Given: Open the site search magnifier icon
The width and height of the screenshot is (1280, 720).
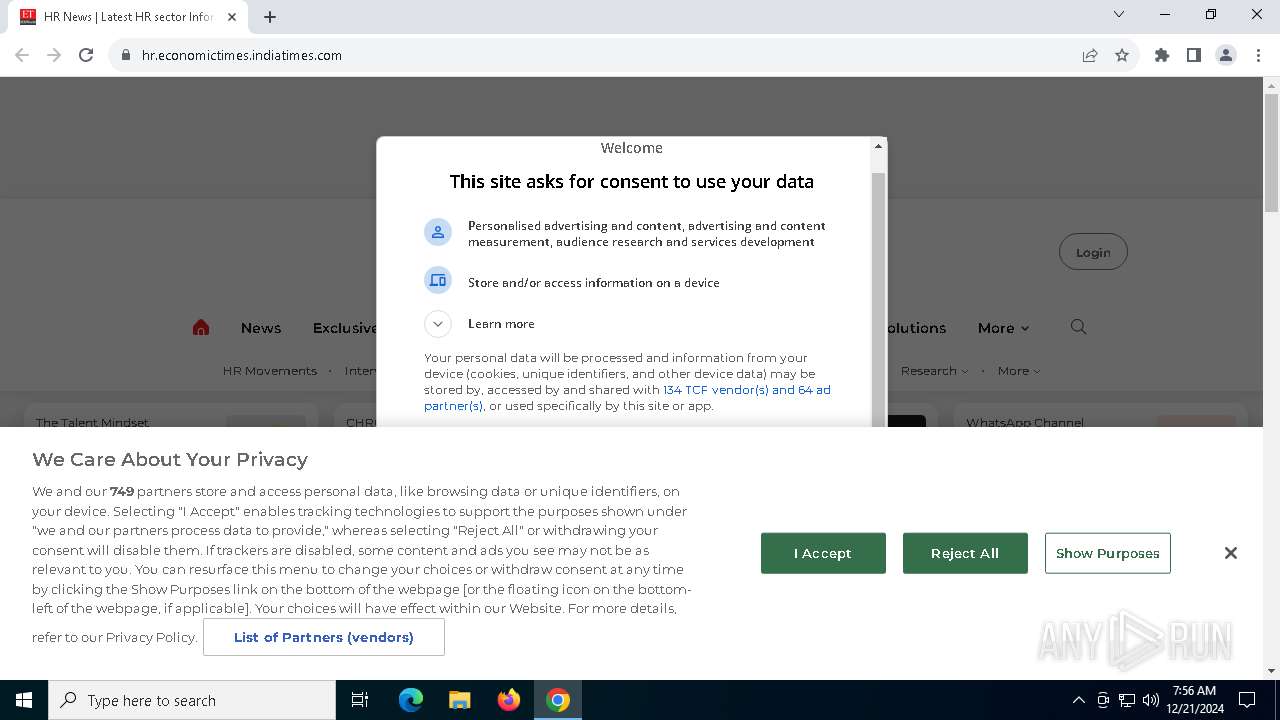Looking at the screenshot, I should 1078,327.
